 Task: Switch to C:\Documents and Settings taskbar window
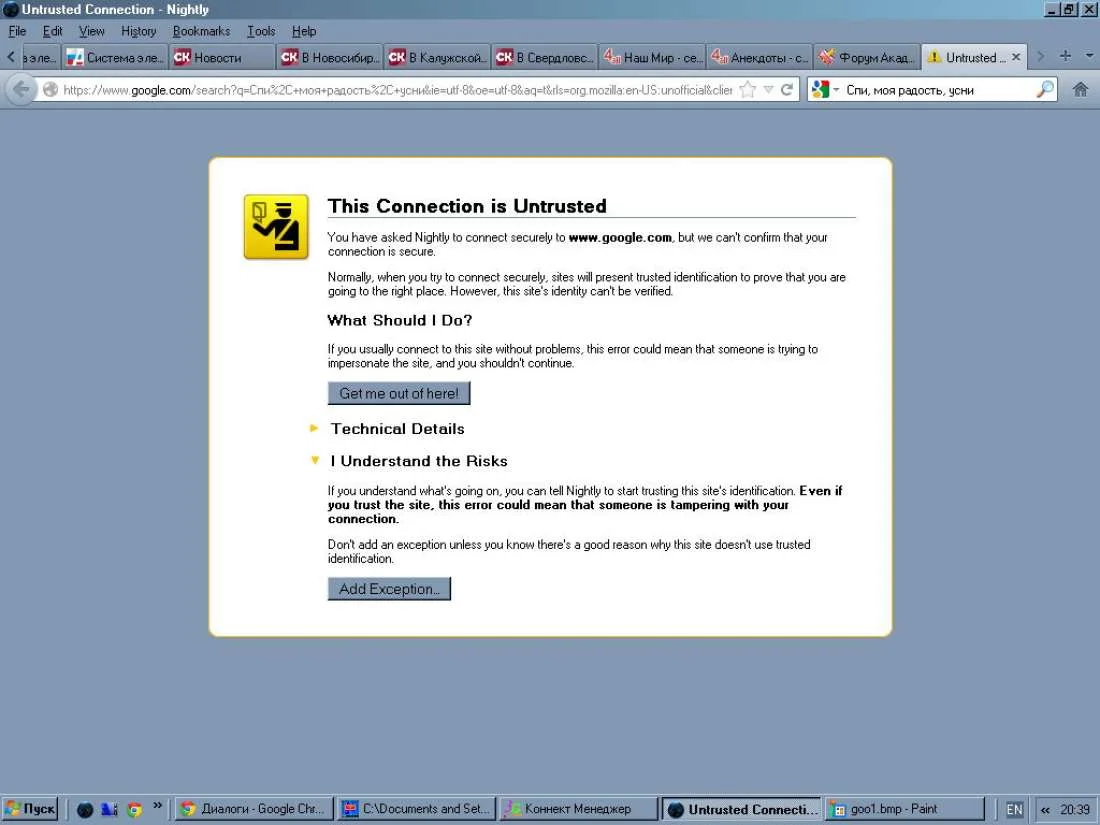coord(416,809)
